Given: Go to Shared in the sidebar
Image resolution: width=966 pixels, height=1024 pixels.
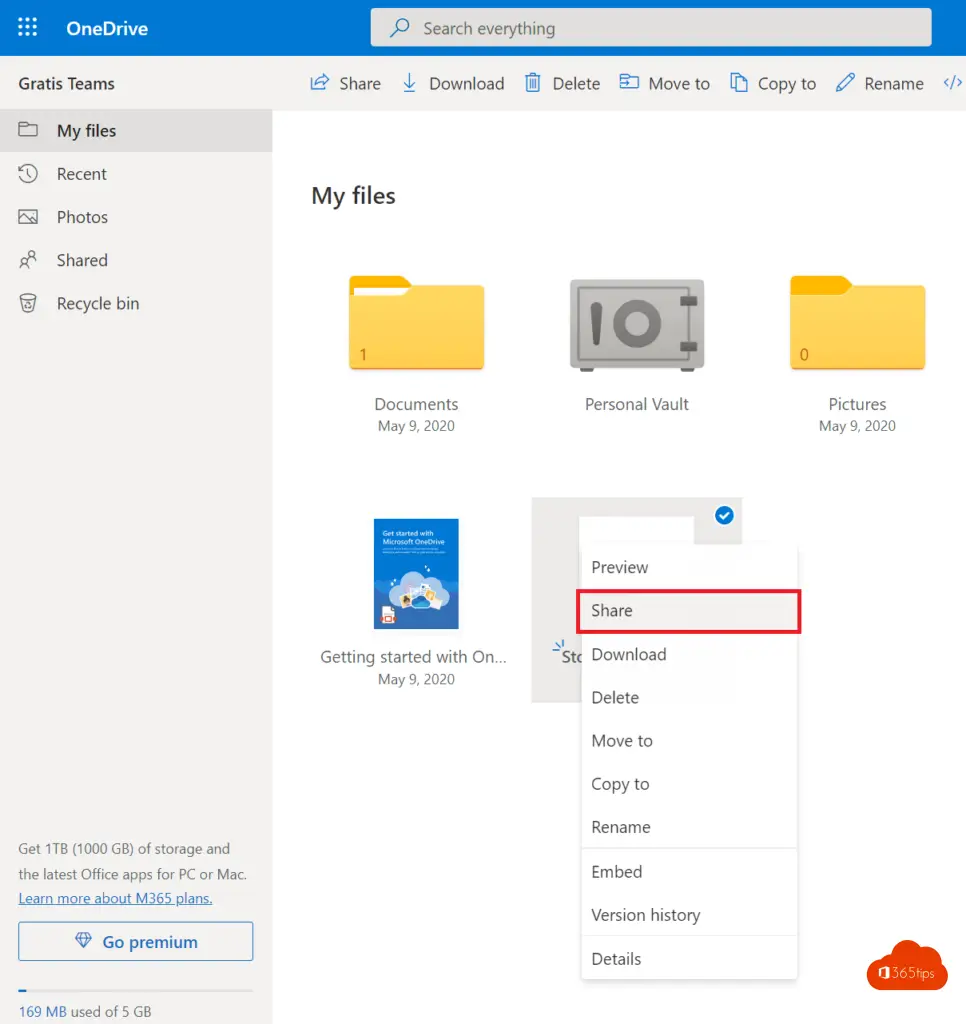Looking at the screenshot, I should point(136,260).
